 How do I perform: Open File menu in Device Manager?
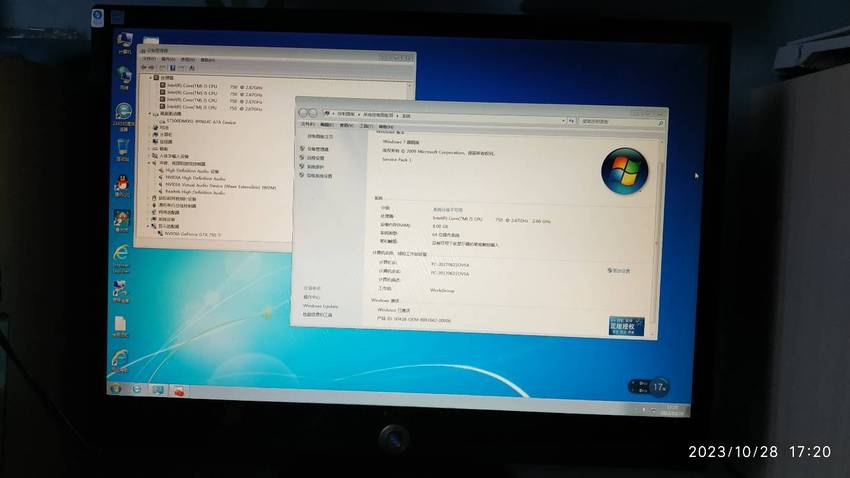148,59
